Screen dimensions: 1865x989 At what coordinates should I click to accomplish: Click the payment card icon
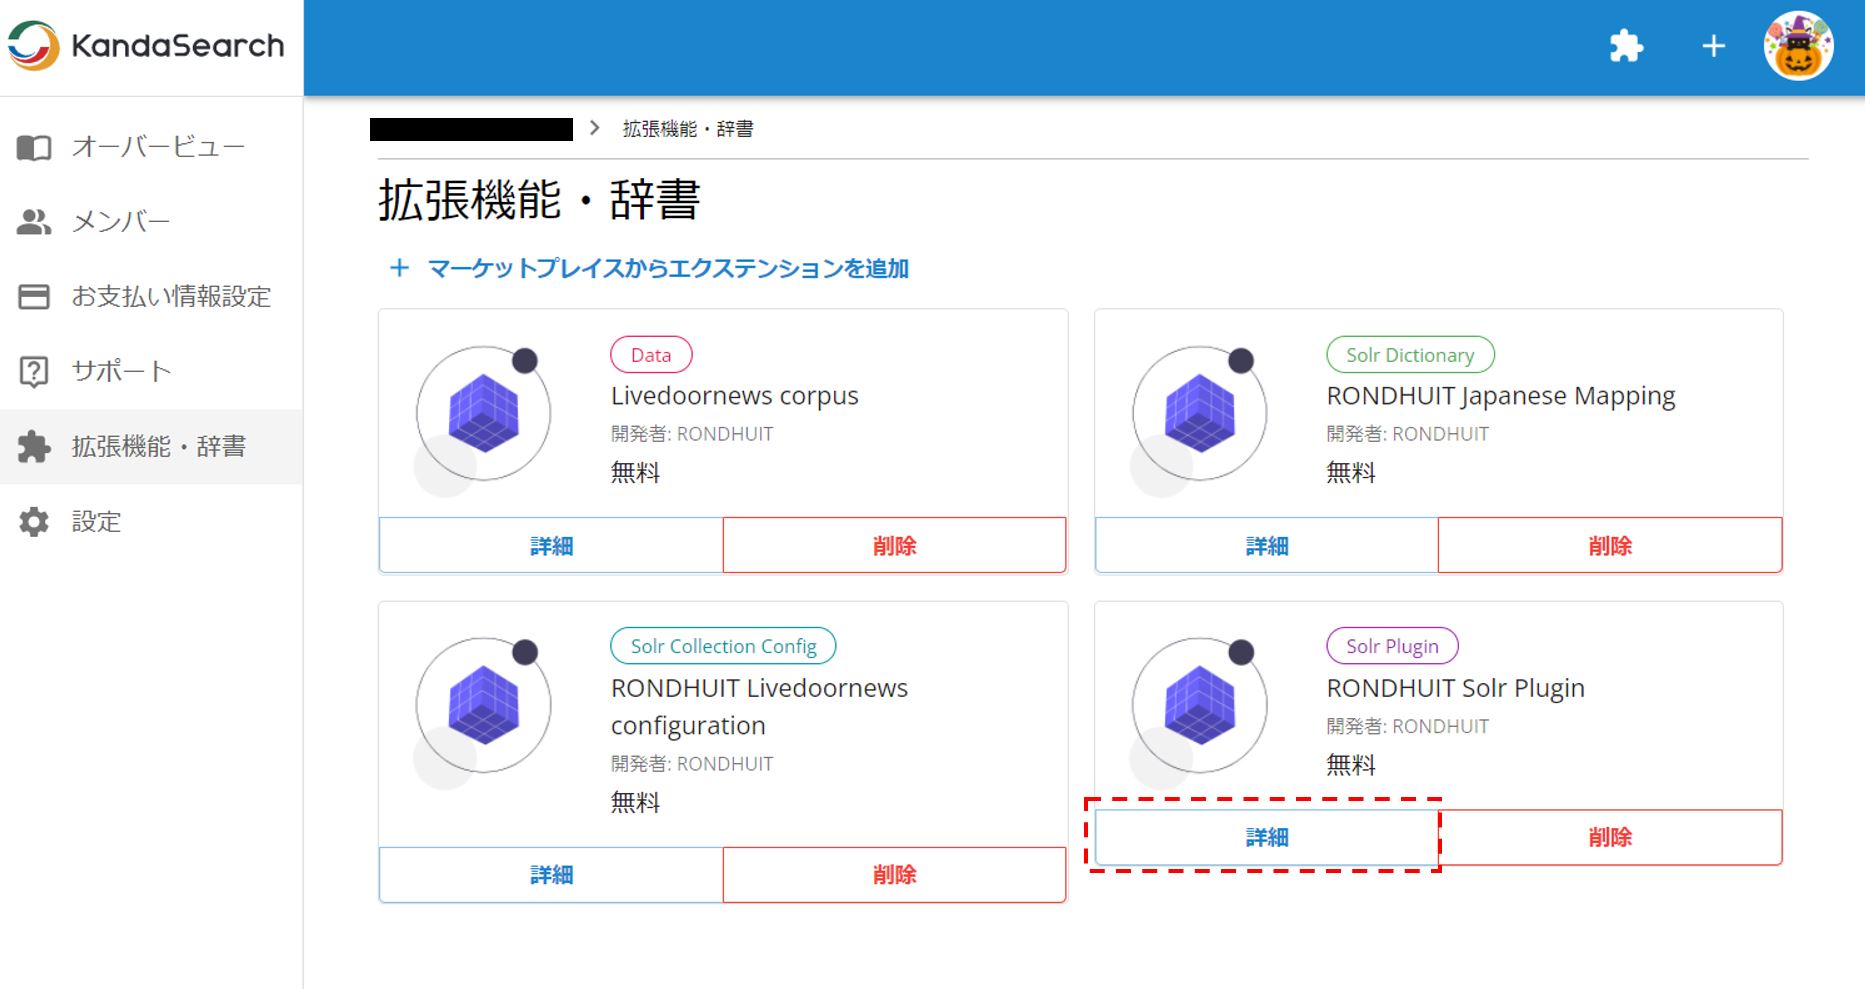click(x=34, y=297)
